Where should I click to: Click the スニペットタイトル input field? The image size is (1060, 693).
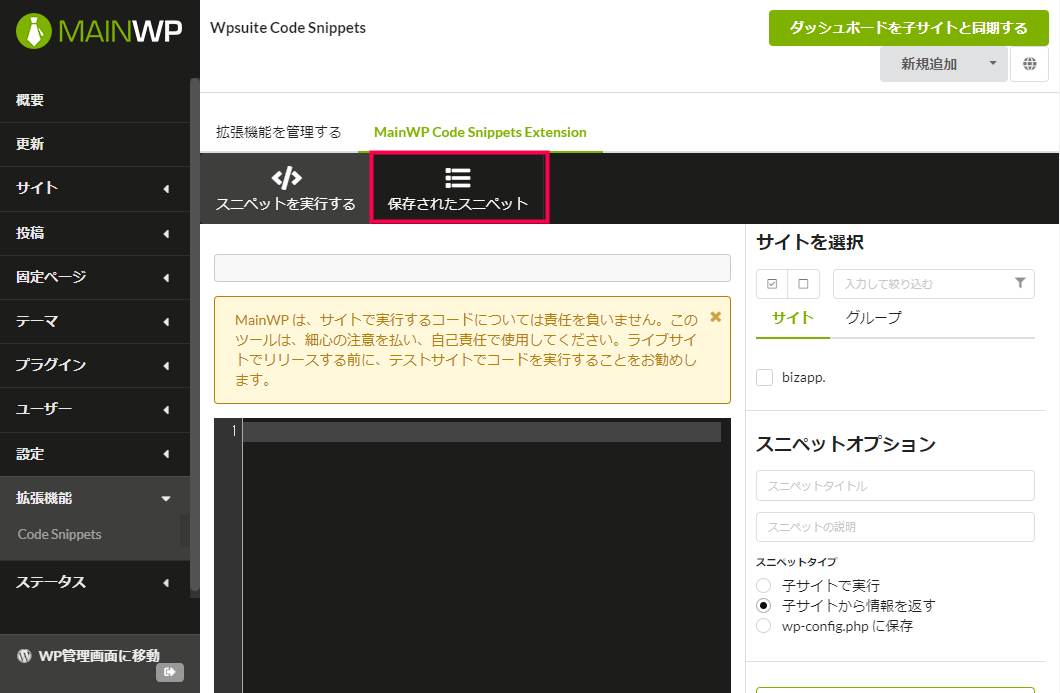(895, 485)
